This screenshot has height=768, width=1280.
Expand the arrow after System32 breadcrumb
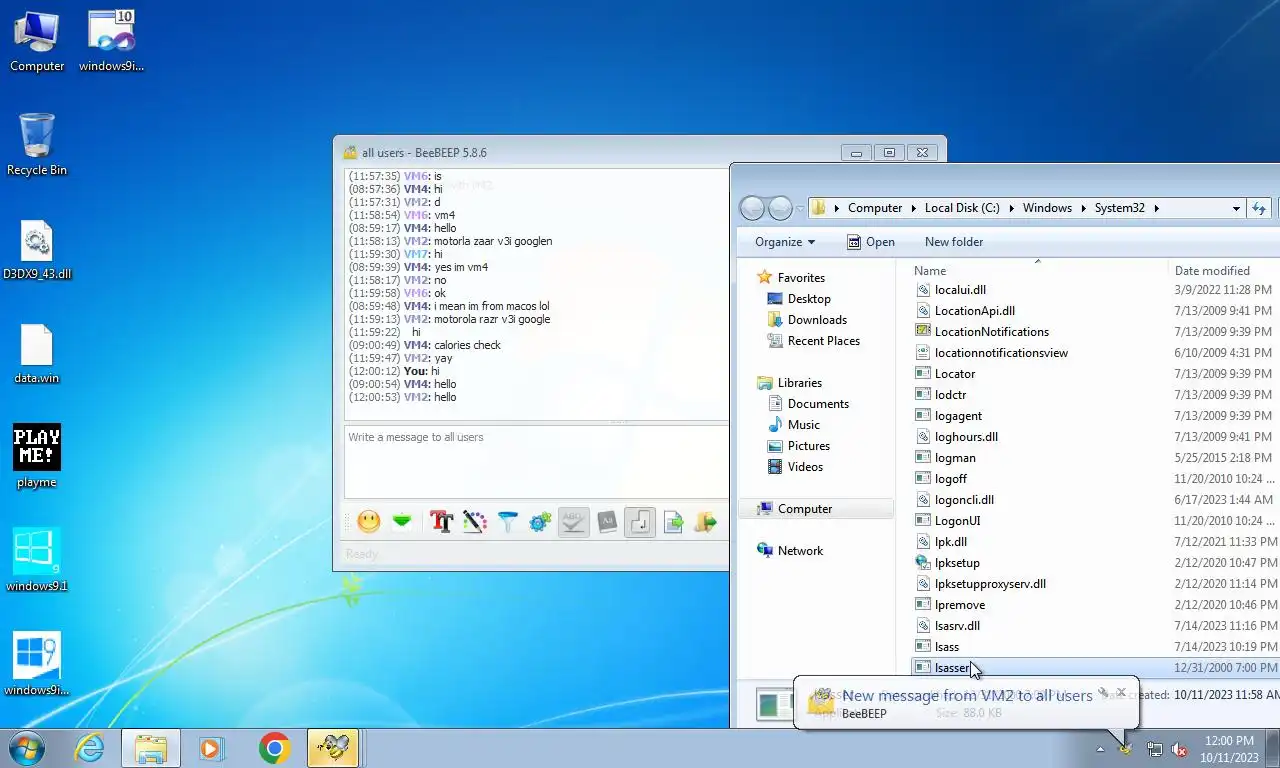pyautogui.click(x=1157, y=208)
